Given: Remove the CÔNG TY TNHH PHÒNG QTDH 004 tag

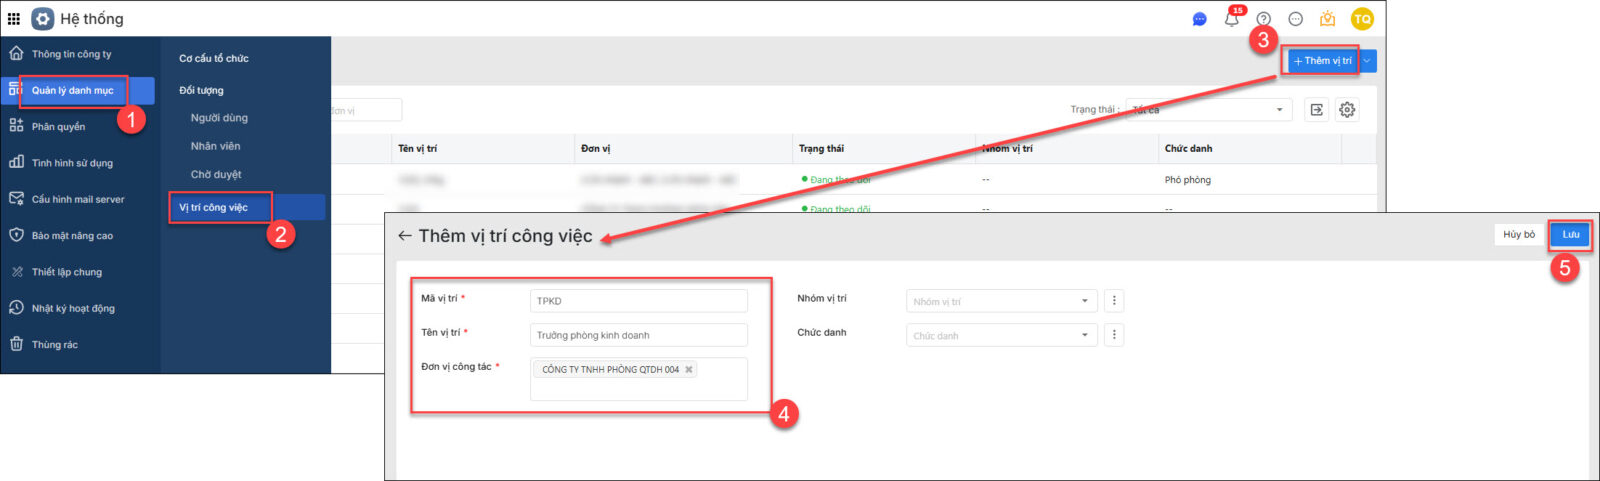Looking at the screenshot, I should [689, 370].
